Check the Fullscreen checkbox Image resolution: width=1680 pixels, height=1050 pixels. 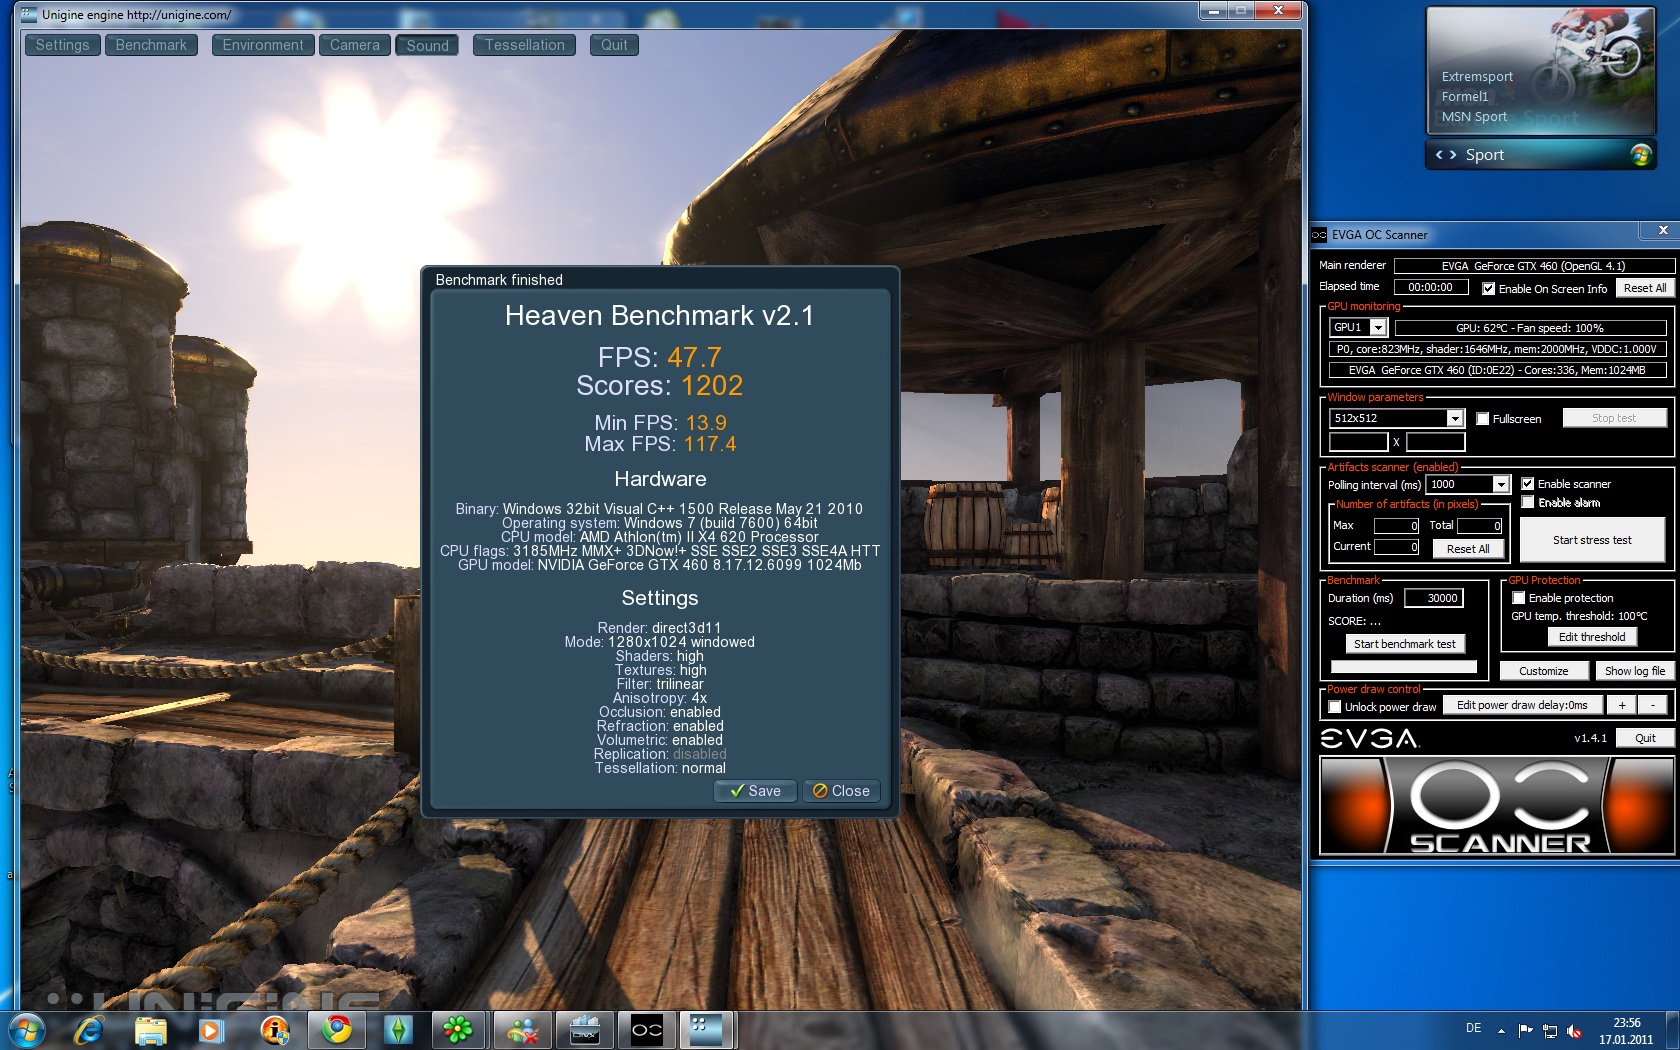point(1483,419)
